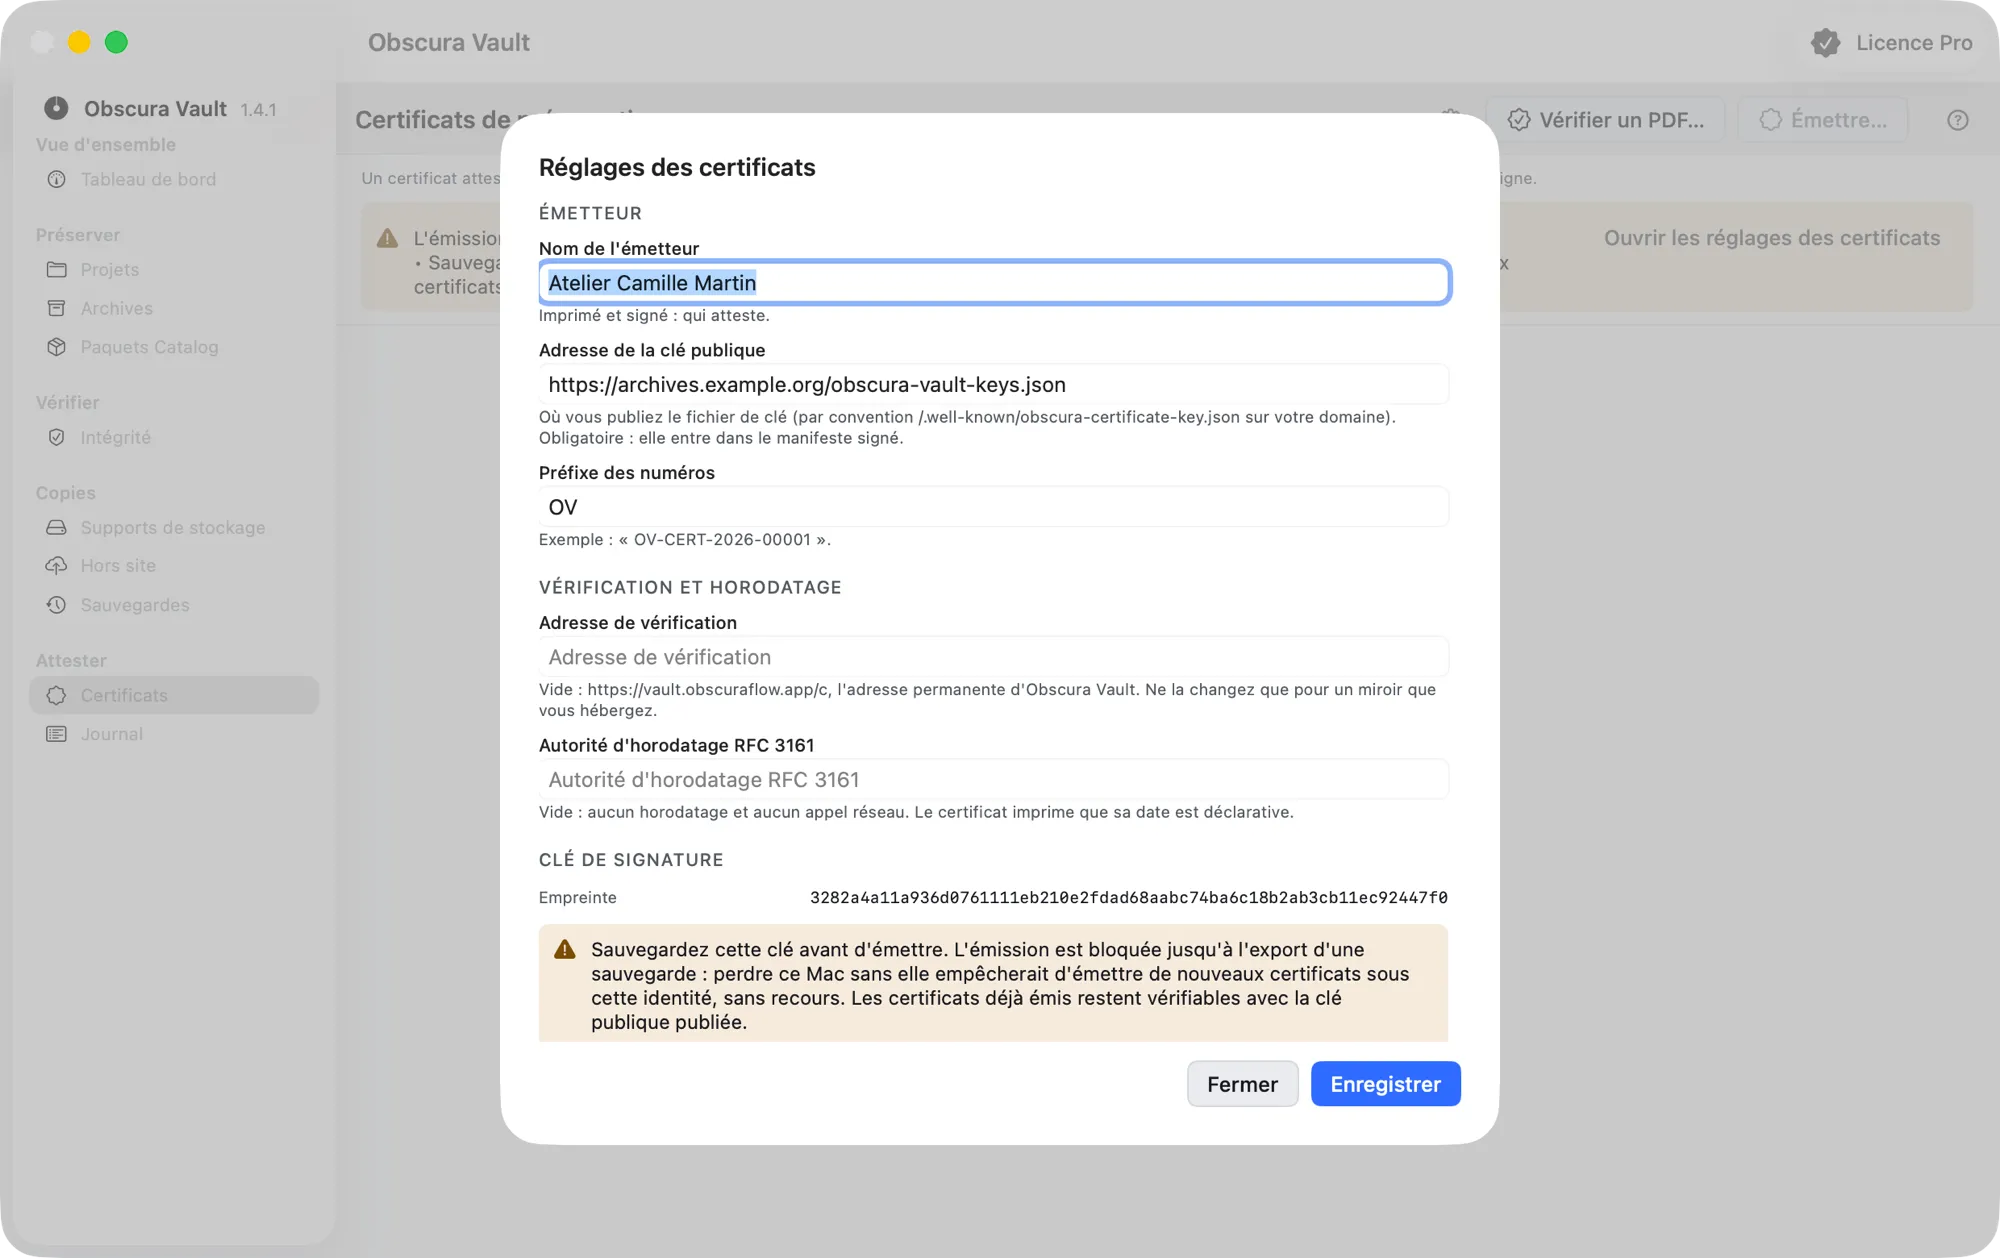Select Certificats in the sidebar

pyautogui.click(x=174, y=695)
